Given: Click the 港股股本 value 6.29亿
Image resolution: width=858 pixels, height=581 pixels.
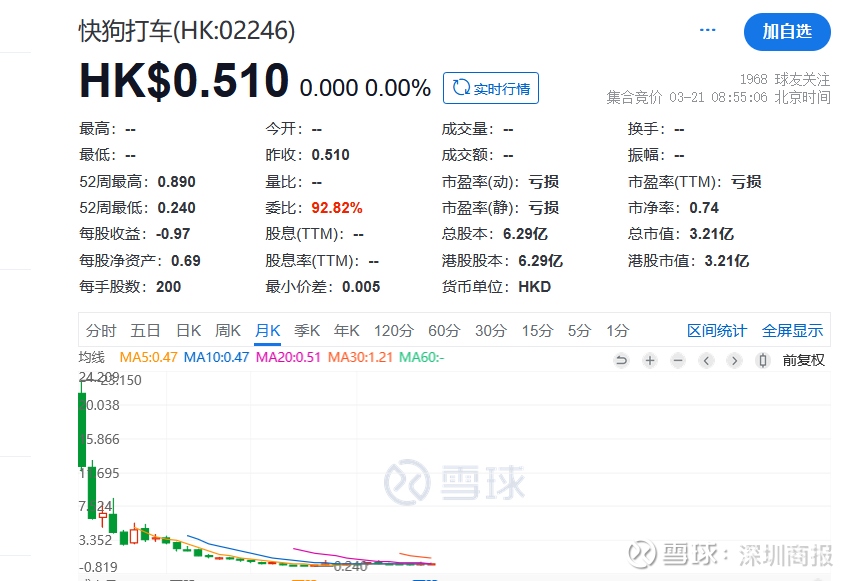Looking at the screenshot, I should click(x=541, y=260).
